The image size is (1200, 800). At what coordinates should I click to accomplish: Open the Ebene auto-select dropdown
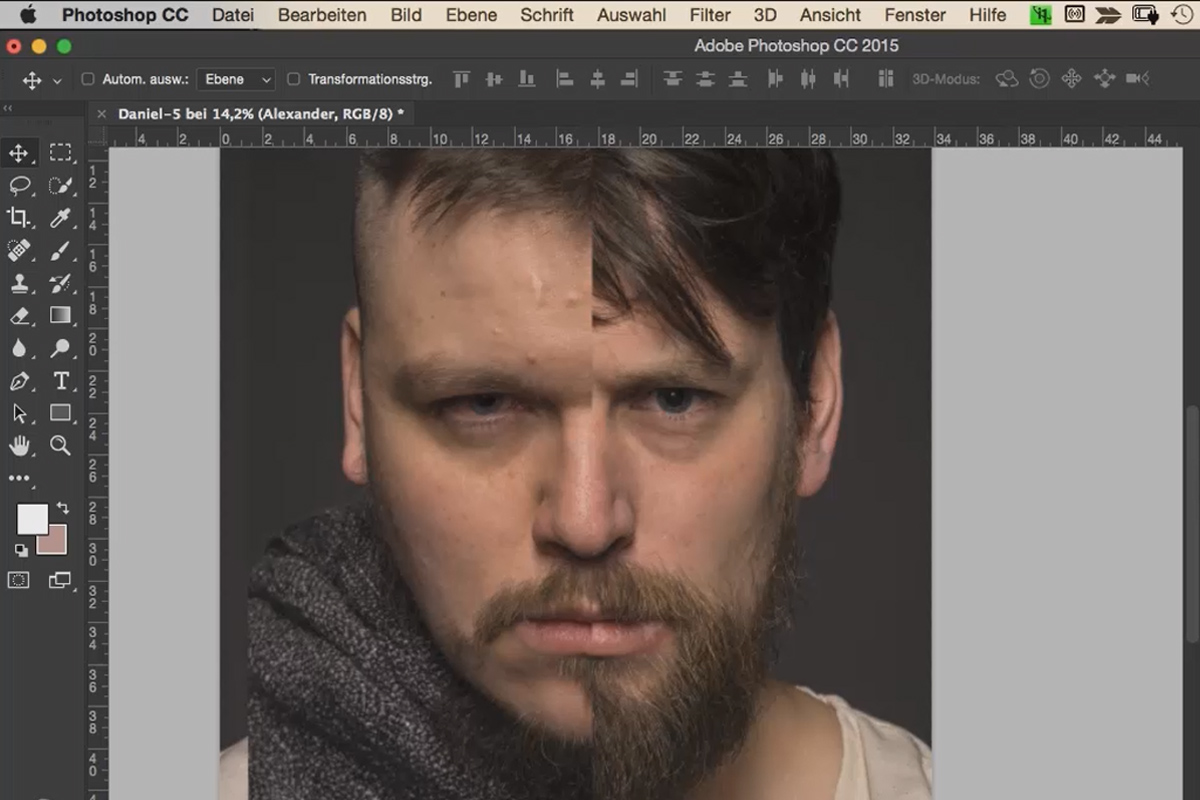click(235, 79)
